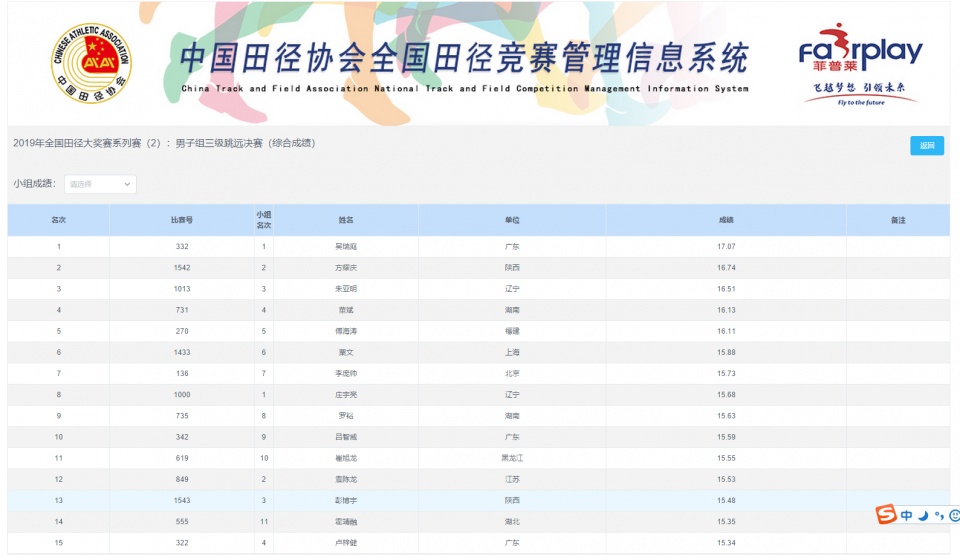The image size is (960, 555).
Task: Click the result 16.13 cell
Action: pos(726,310)
